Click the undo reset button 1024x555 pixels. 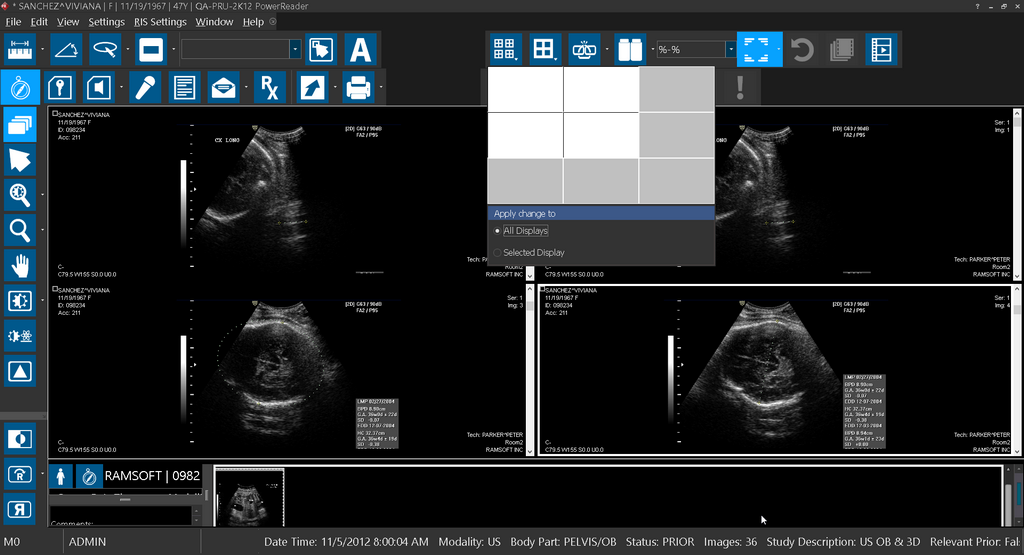[x=802, y=49]
